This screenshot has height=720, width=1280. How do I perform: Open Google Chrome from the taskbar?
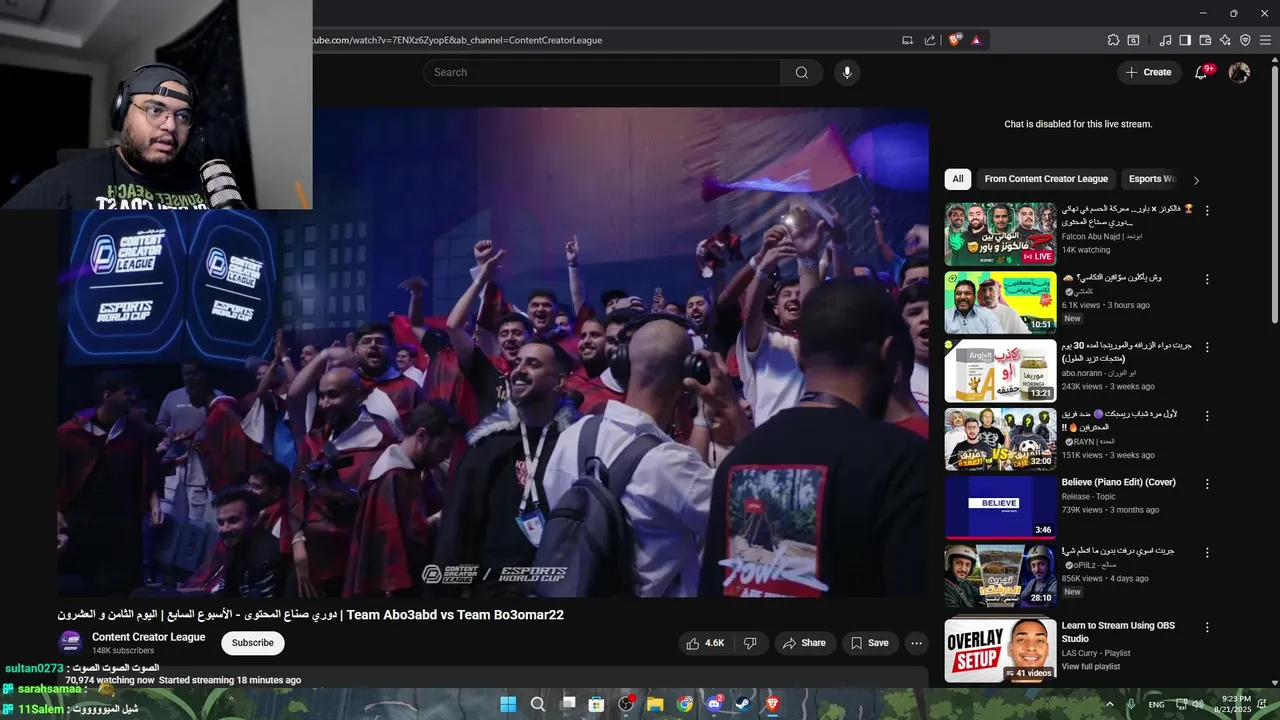pos(685,704)
